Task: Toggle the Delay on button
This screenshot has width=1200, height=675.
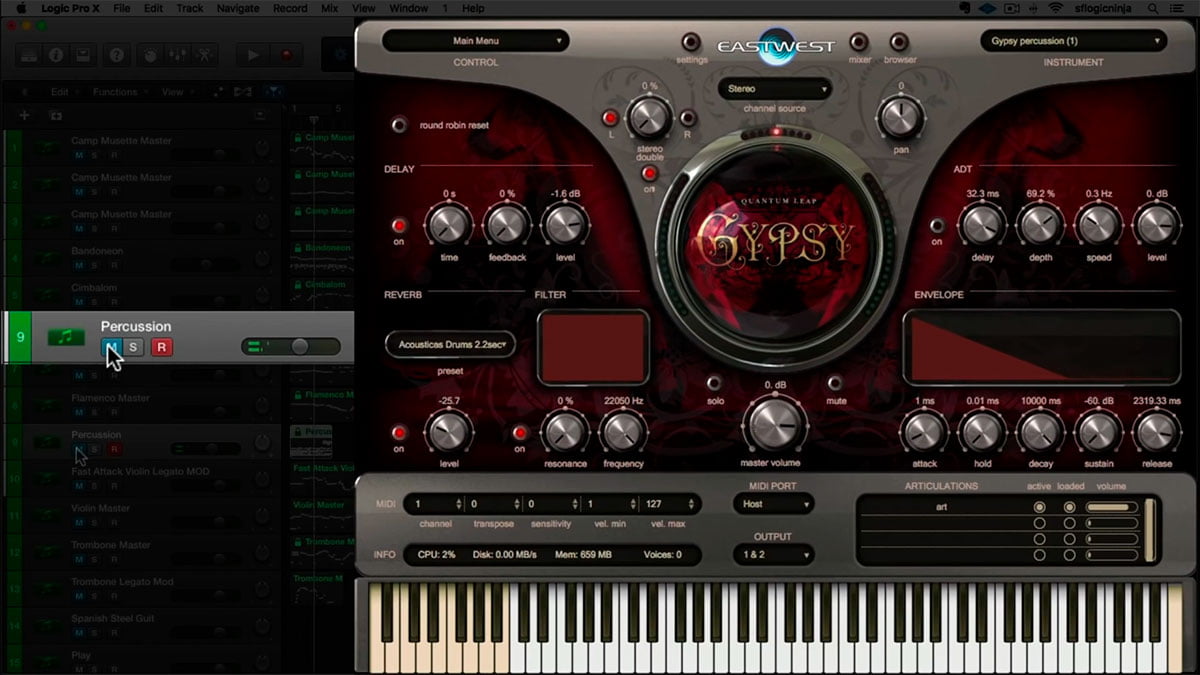Action: pyautogui.click(x=399, y=225)
